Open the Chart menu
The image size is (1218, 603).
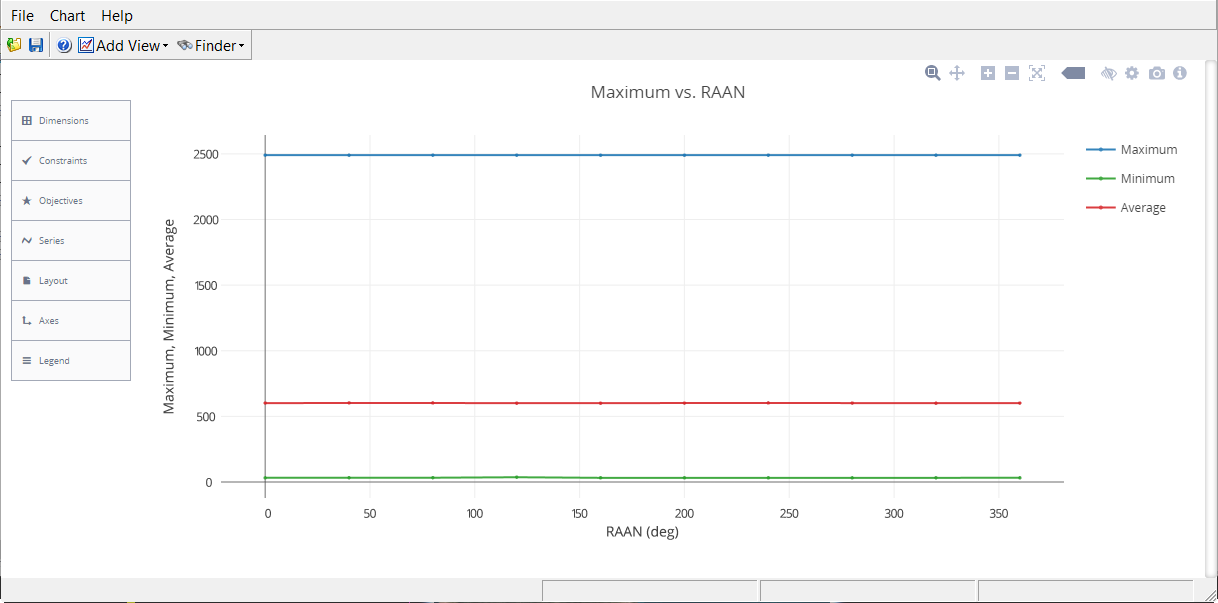(67, 15)
